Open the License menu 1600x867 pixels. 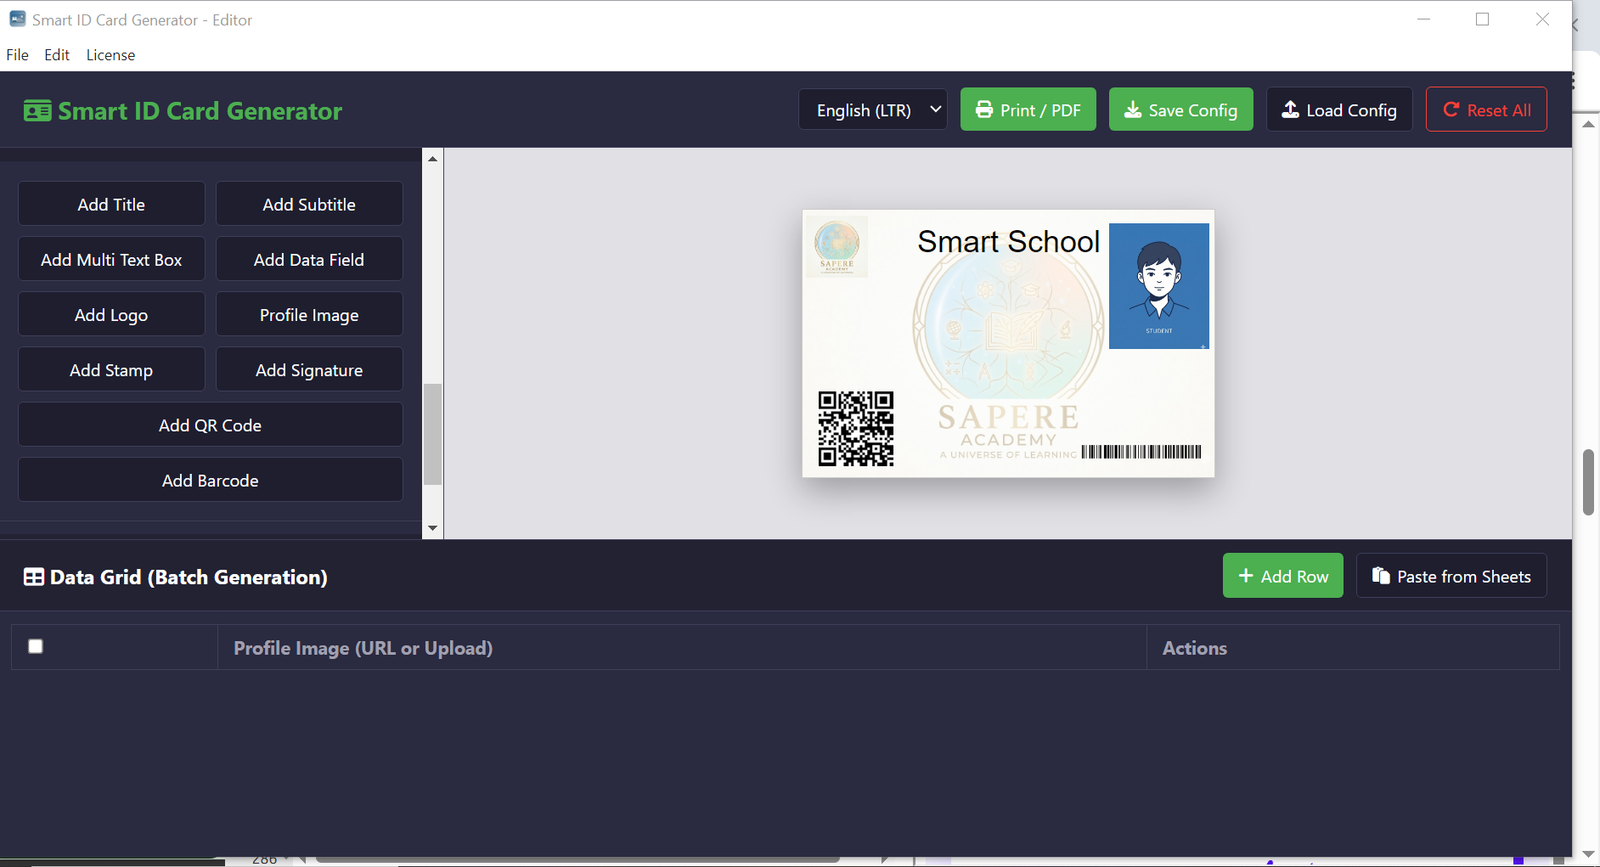(x=110, y=55)
